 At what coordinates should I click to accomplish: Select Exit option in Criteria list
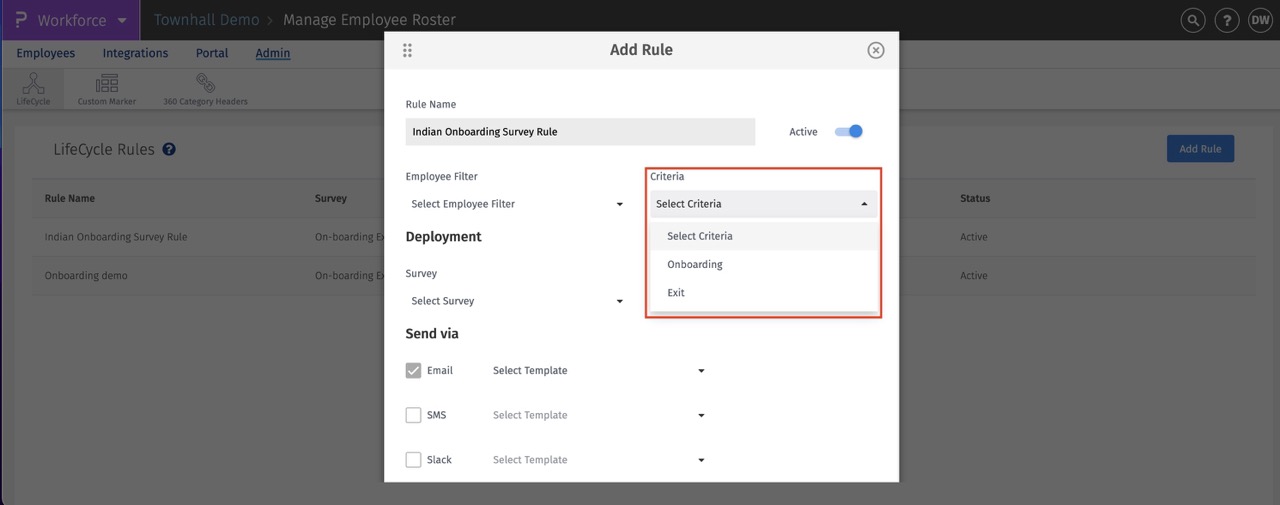click(676, 293)
